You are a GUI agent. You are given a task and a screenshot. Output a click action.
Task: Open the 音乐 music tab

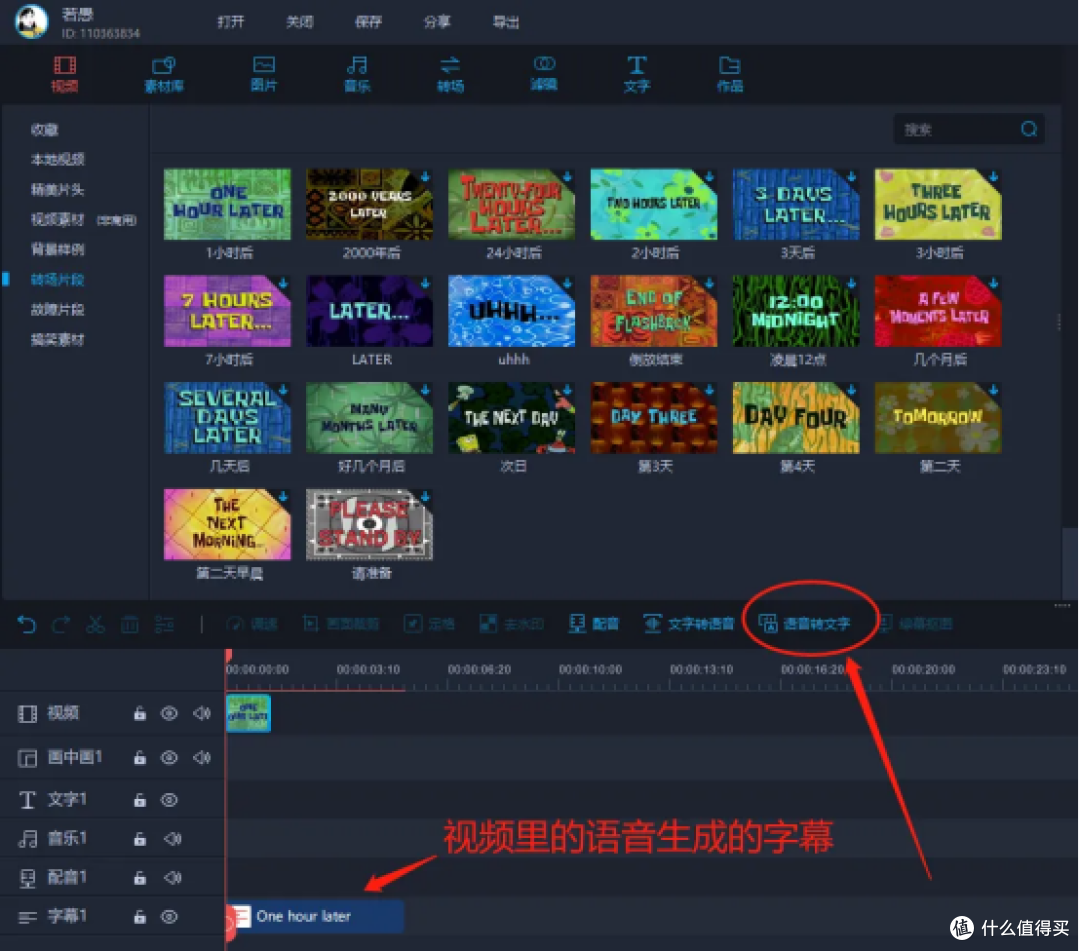click(x=357, y=74)
